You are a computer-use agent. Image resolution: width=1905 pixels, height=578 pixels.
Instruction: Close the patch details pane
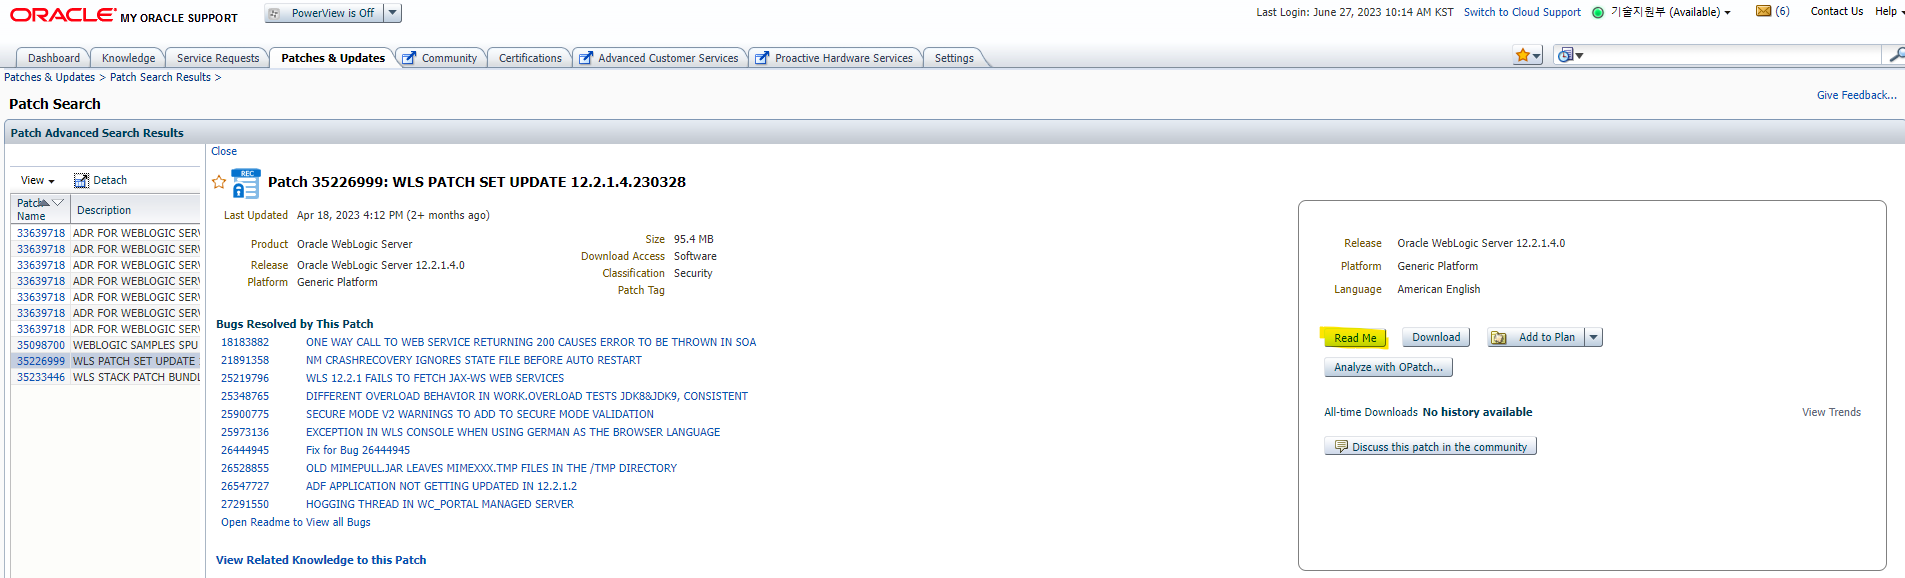pyautogui.click(x=224, y=151)
